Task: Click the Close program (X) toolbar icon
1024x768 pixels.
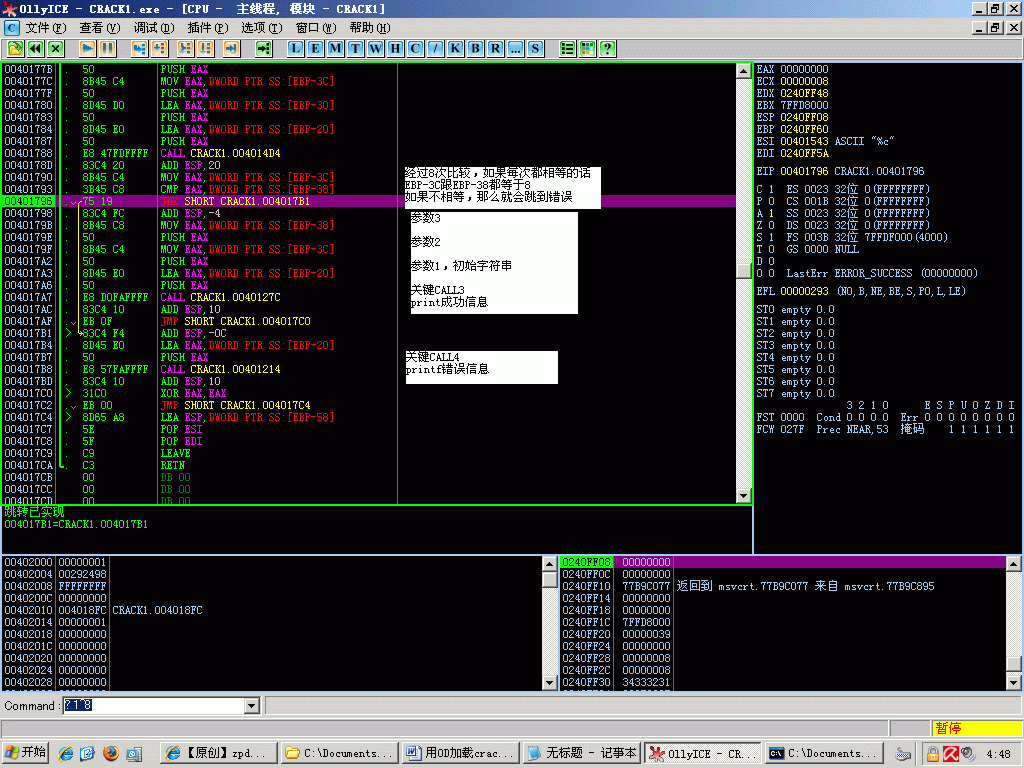Action: coord(56,48)
